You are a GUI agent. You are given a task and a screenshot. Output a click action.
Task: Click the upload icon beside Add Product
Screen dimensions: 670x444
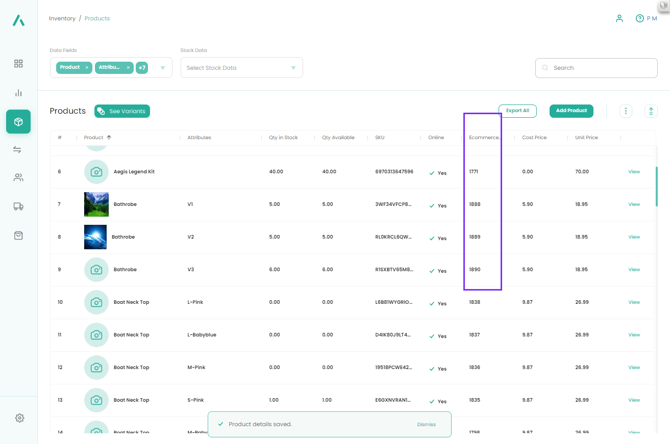click(x=650, y=111)
